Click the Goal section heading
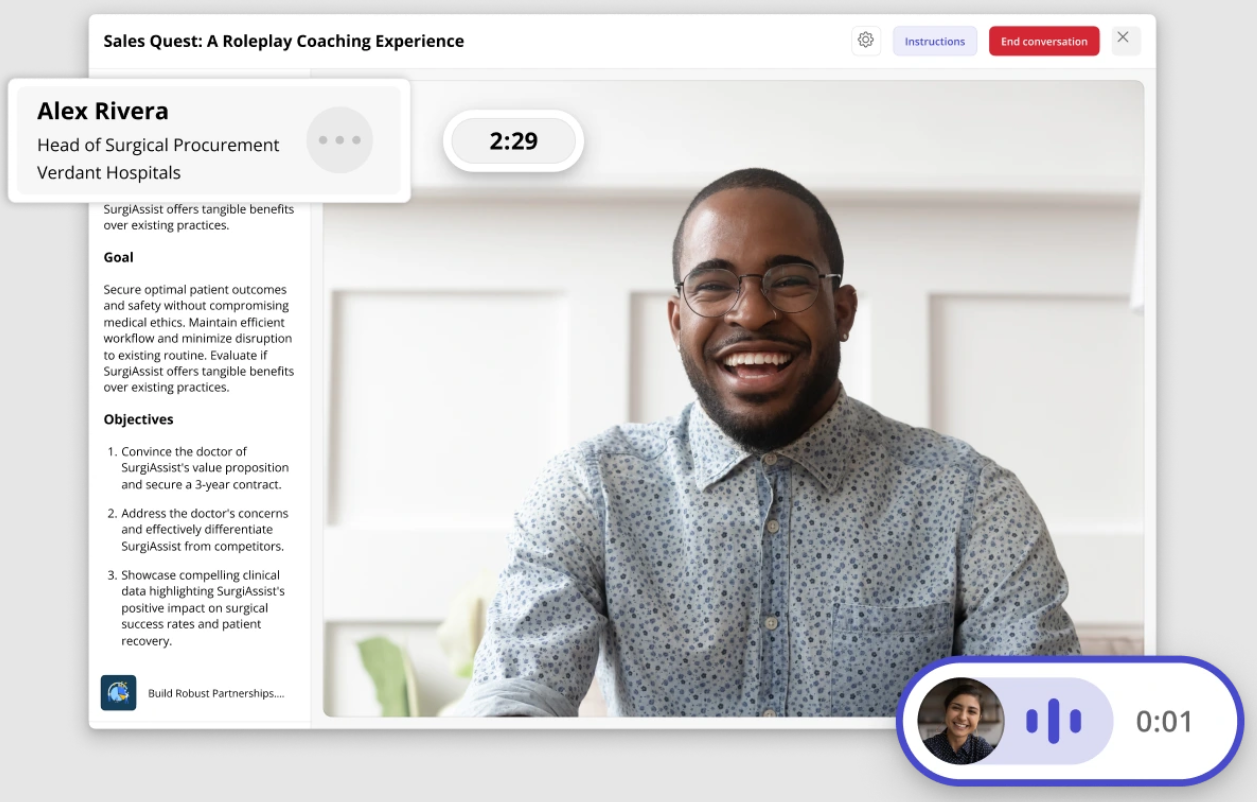The image size is (1257, 802). tap(119, 257)
